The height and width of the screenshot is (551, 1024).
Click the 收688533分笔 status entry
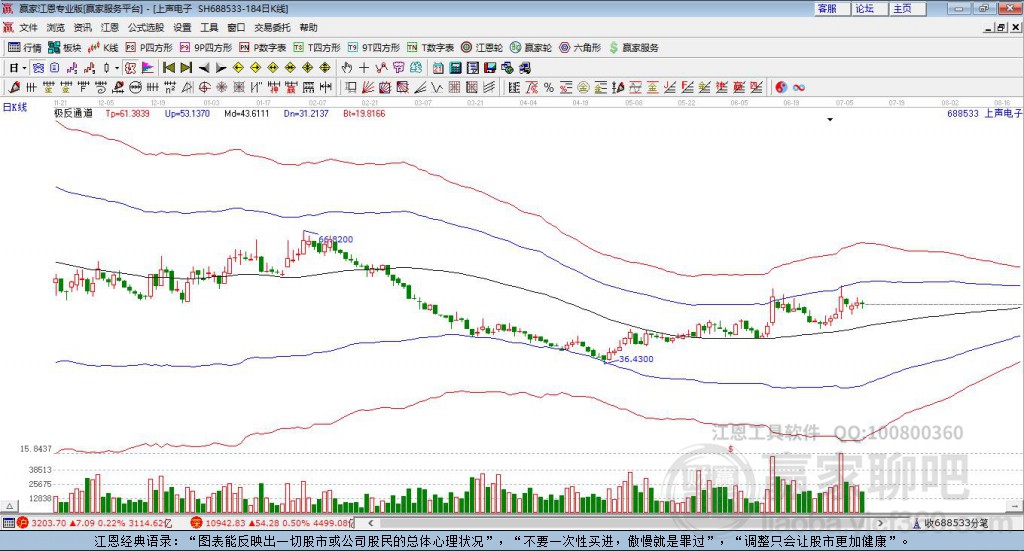[951, 523]
